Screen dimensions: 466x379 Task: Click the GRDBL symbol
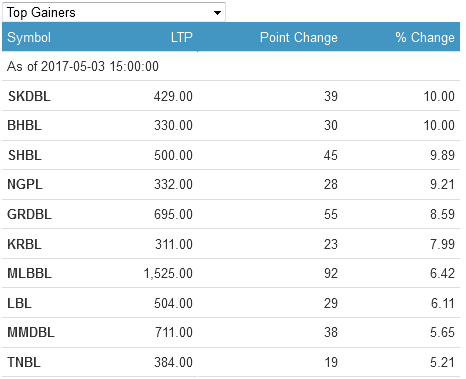pyautogui.click(x=29, y=214)
